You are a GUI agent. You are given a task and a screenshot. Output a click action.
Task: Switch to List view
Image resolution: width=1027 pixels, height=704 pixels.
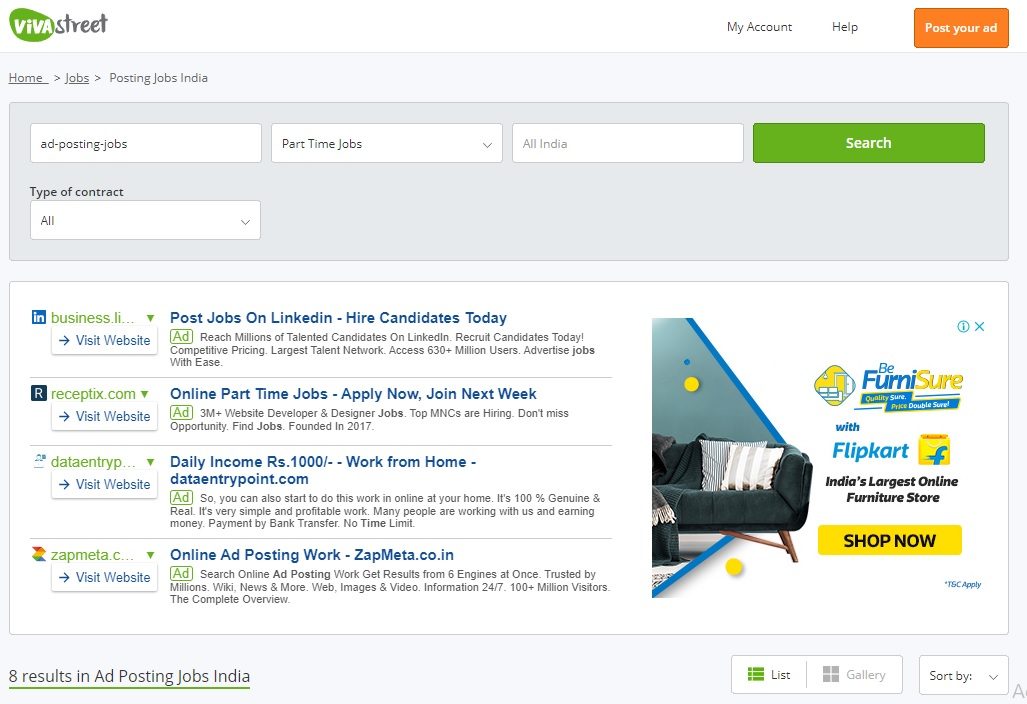(769, 675)
